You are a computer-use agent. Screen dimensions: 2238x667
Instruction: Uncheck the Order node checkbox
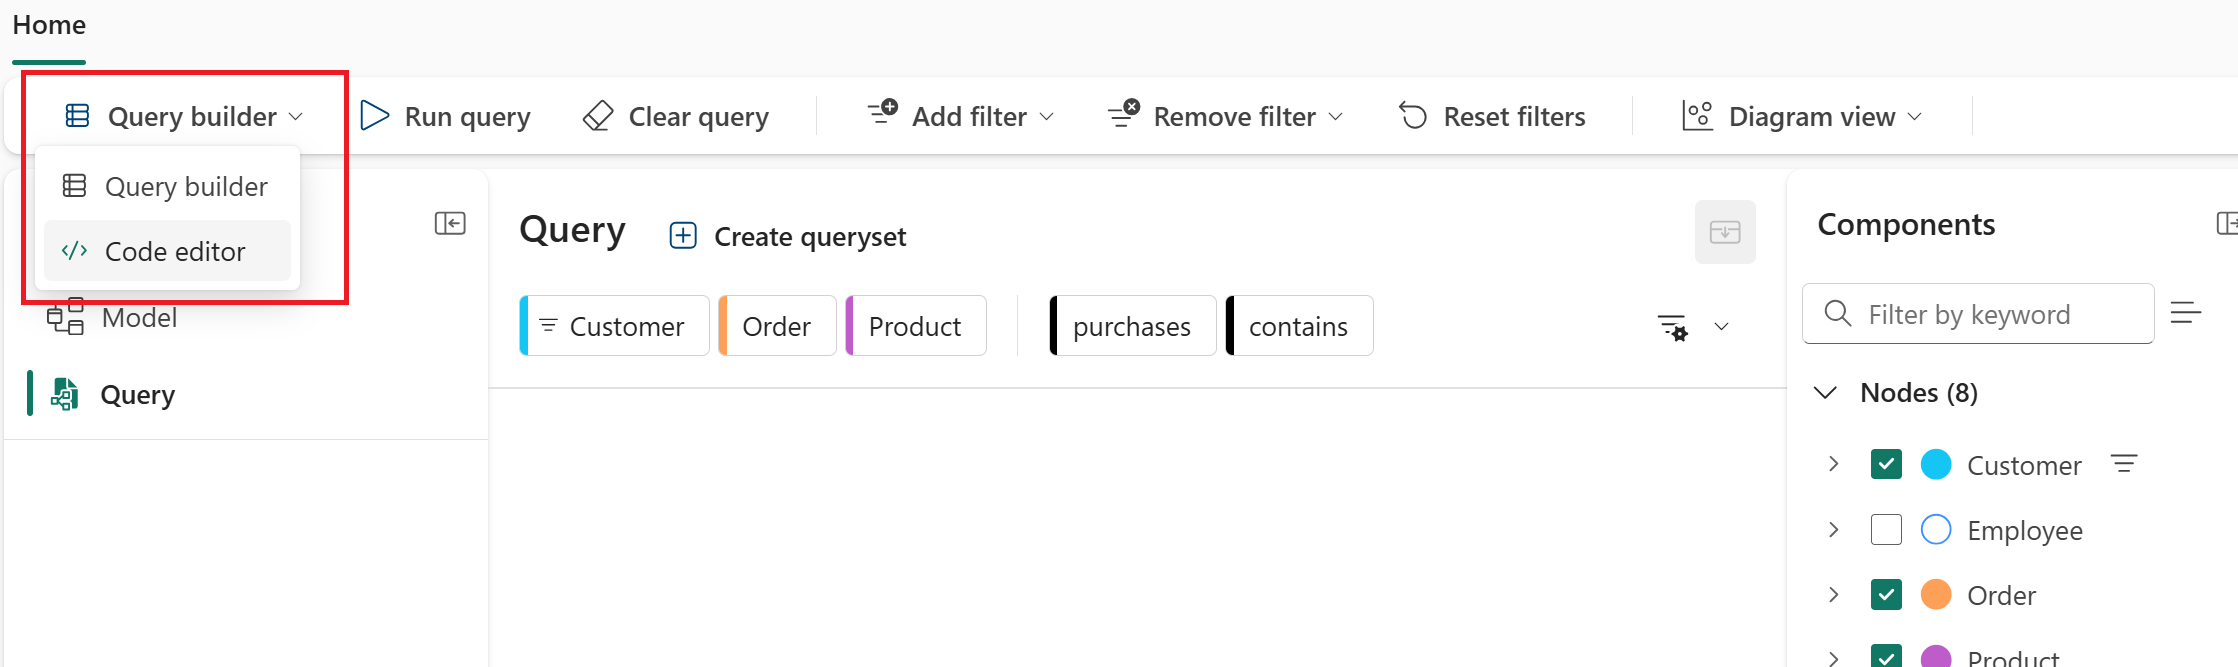coord(1886,594)
